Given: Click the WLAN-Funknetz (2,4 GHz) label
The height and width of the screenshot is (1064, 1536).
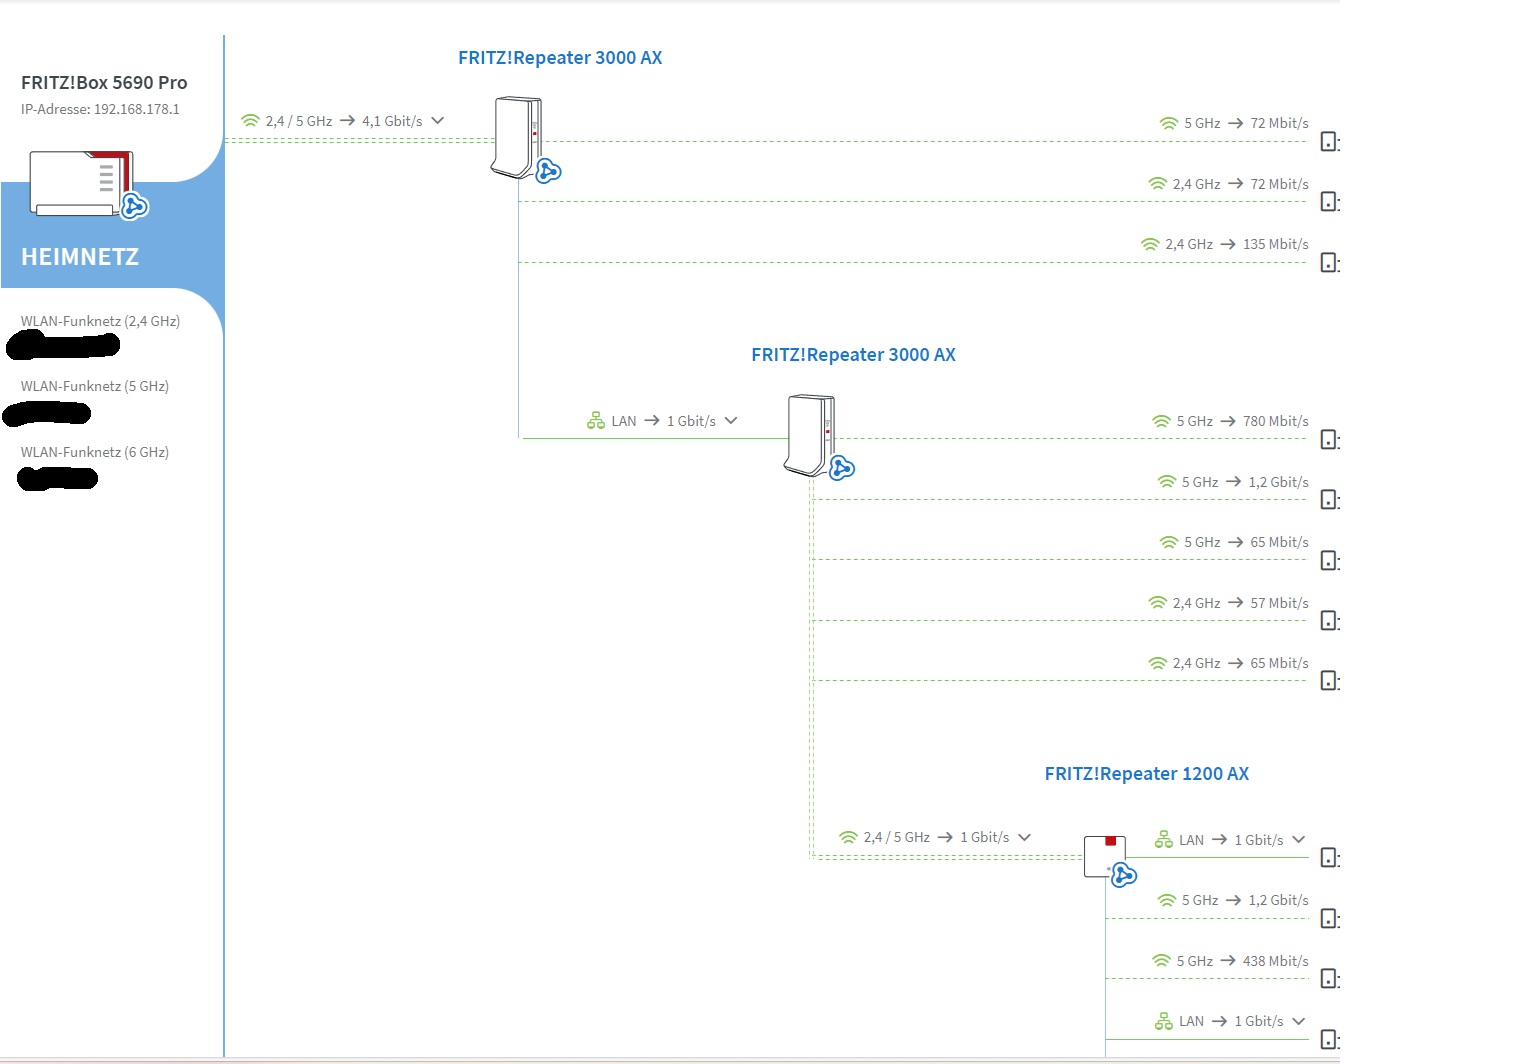Looking at the screenshot, I should pos(100,321).
